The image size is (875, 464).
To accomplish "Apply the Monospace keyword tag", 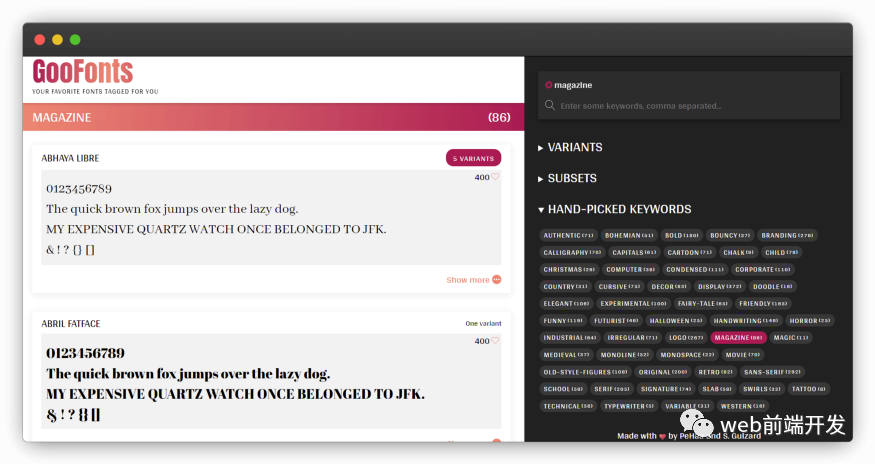I will (688, 355).
